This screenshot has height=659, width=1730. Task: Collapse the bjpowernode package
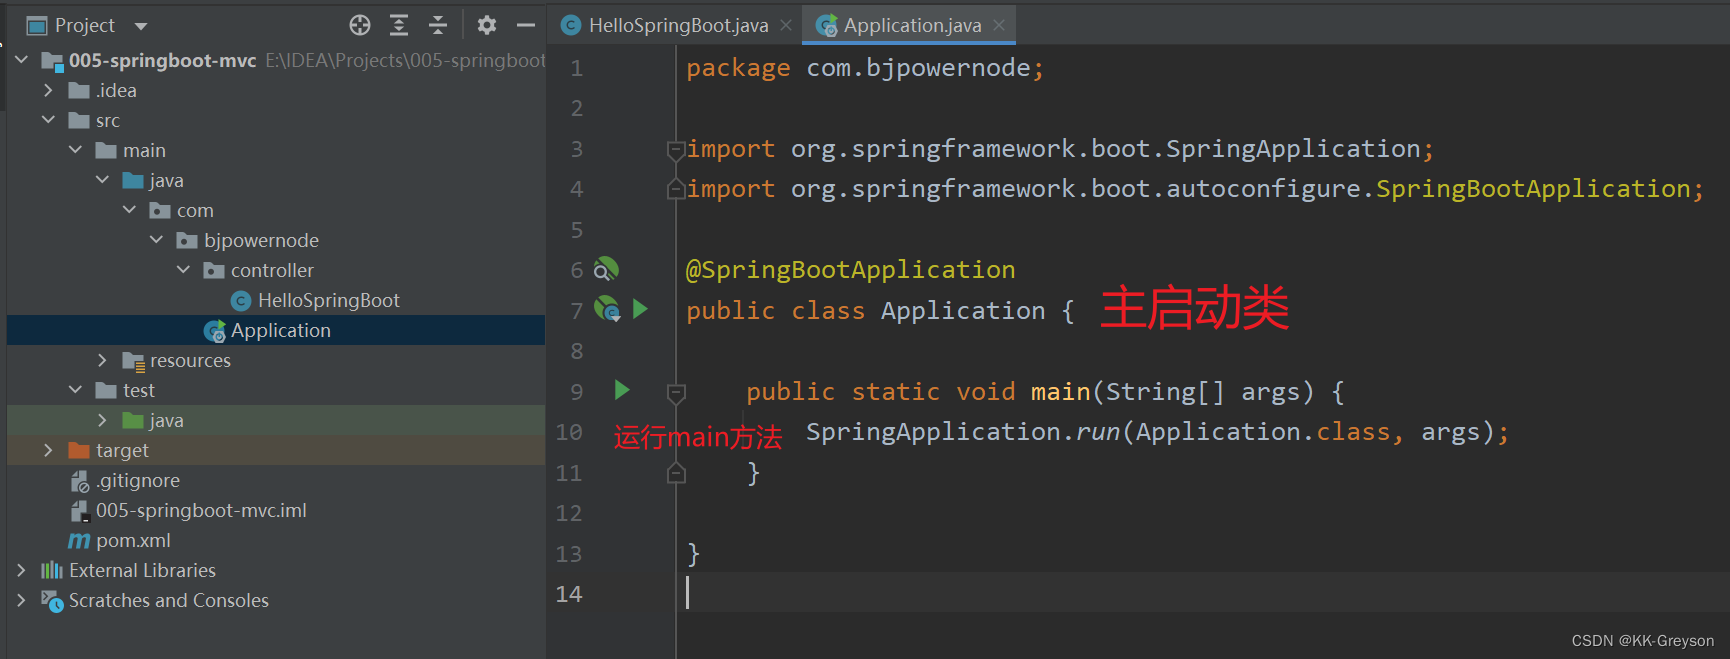[156, 240]
